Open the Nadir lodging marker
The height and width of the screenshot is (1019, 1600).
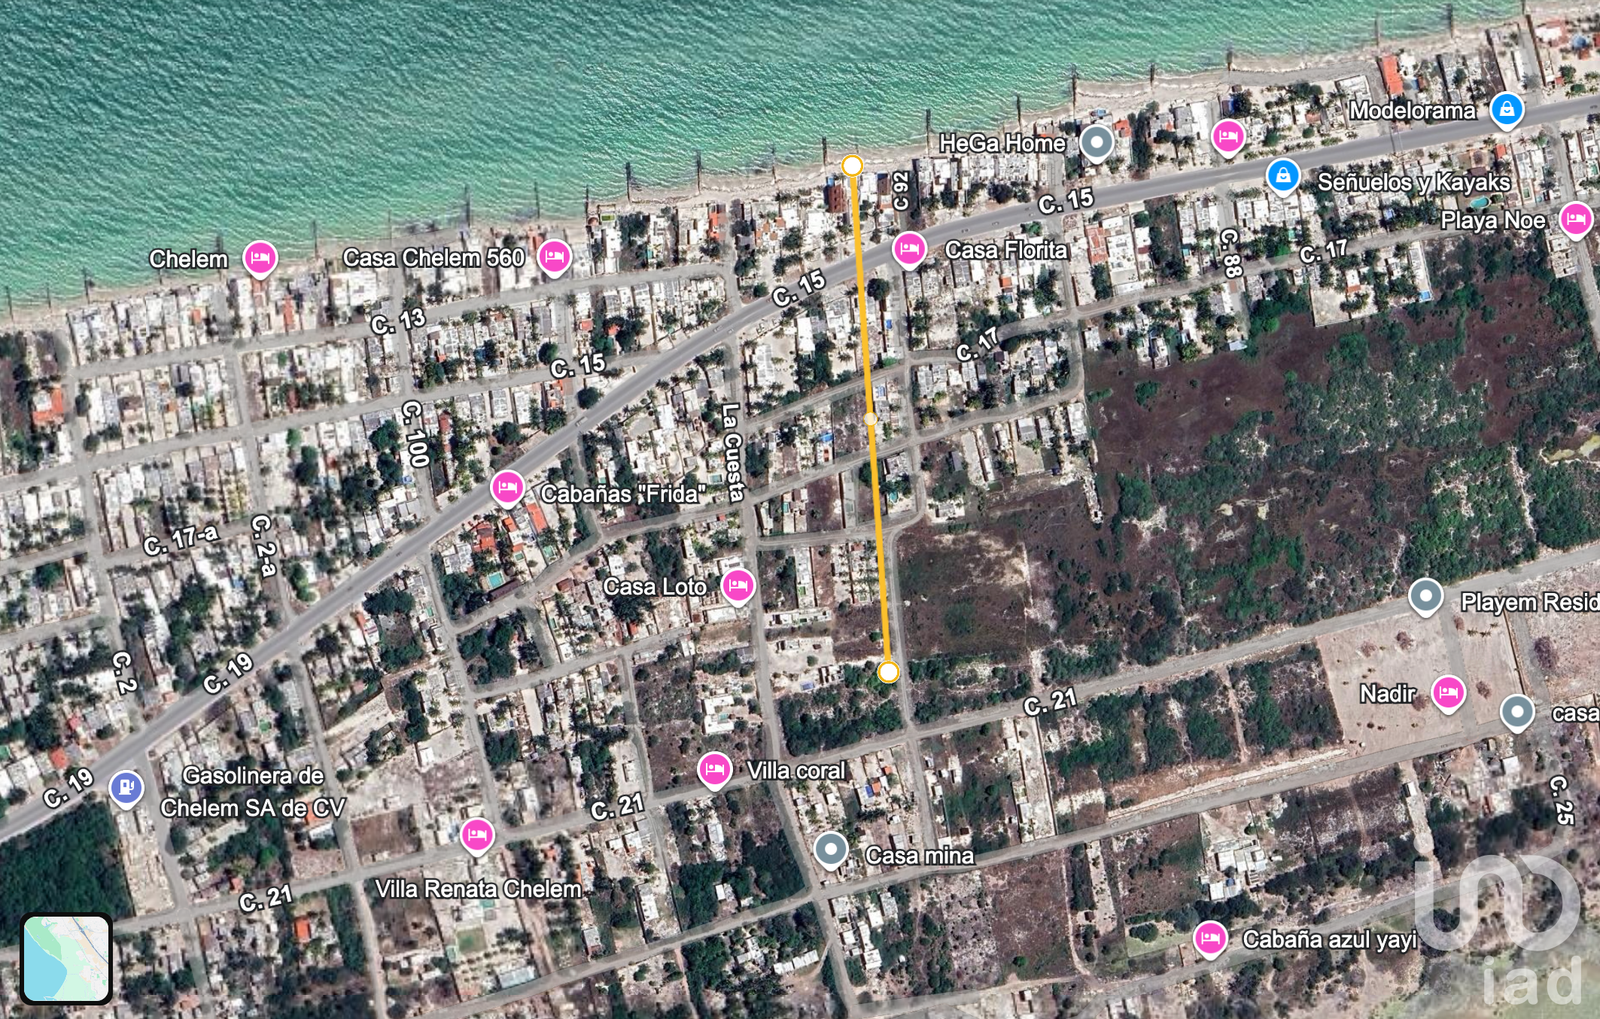click(x=1447, y=691)
